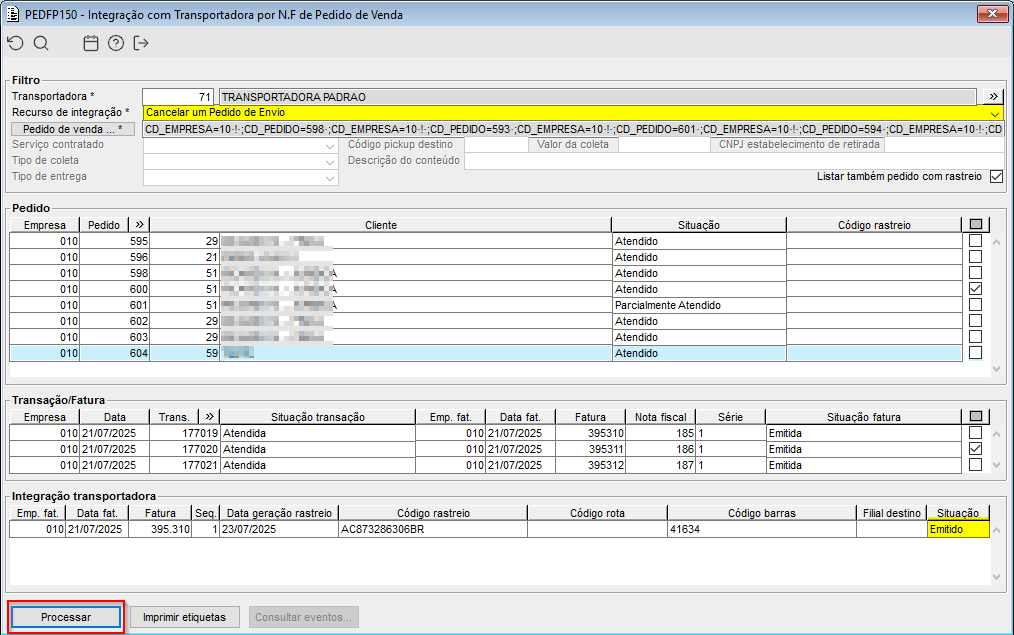
Task: Click the Transportadora code input field
Action: click(178, 97)
